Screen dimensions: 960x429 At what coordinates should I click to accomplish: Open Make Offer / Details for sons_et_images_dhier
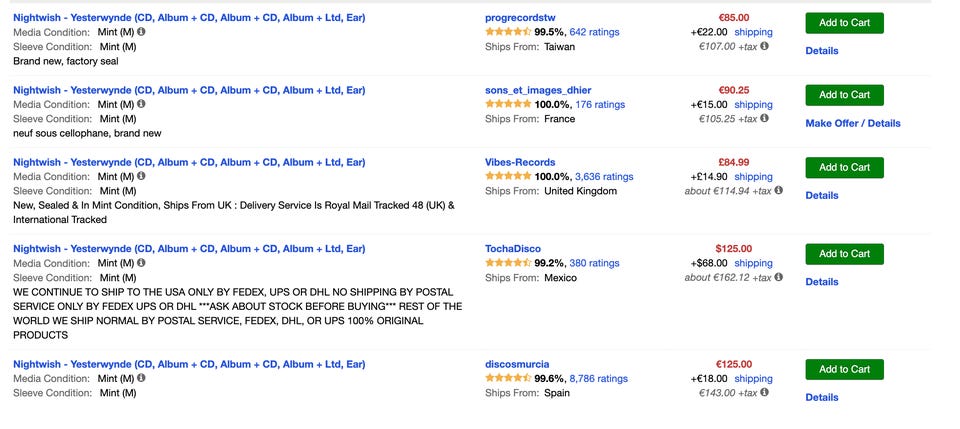[x=853, y=124]
